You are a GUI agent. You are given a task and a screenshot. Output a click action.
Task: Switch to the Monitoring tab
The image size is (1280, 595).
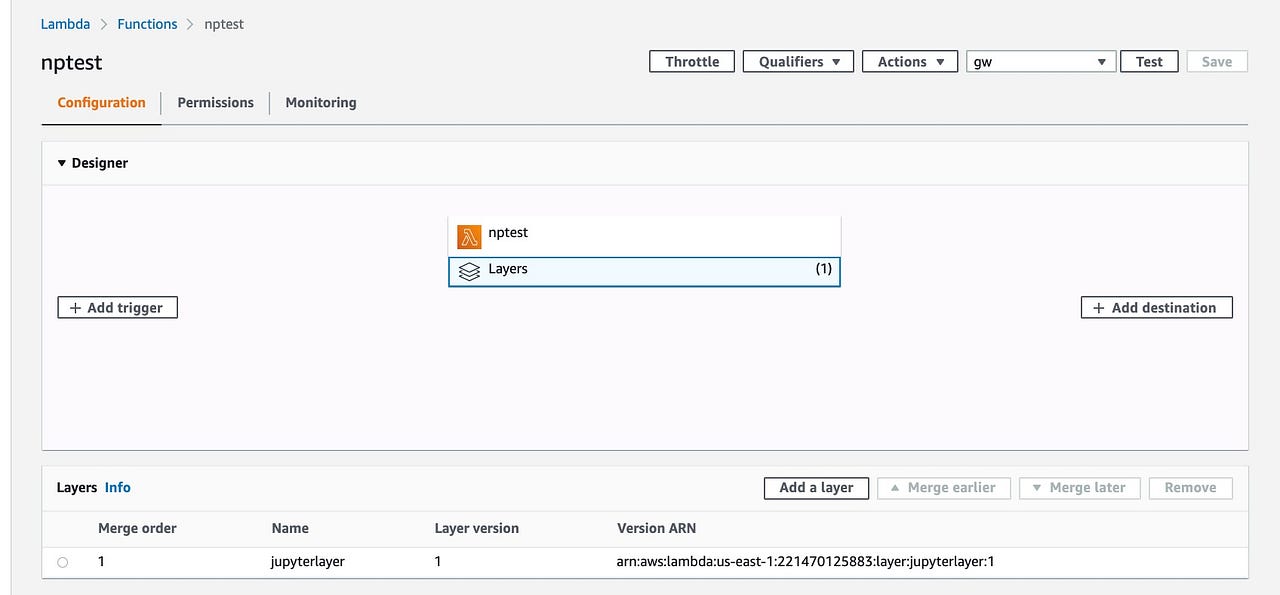(x=320, y=102)
